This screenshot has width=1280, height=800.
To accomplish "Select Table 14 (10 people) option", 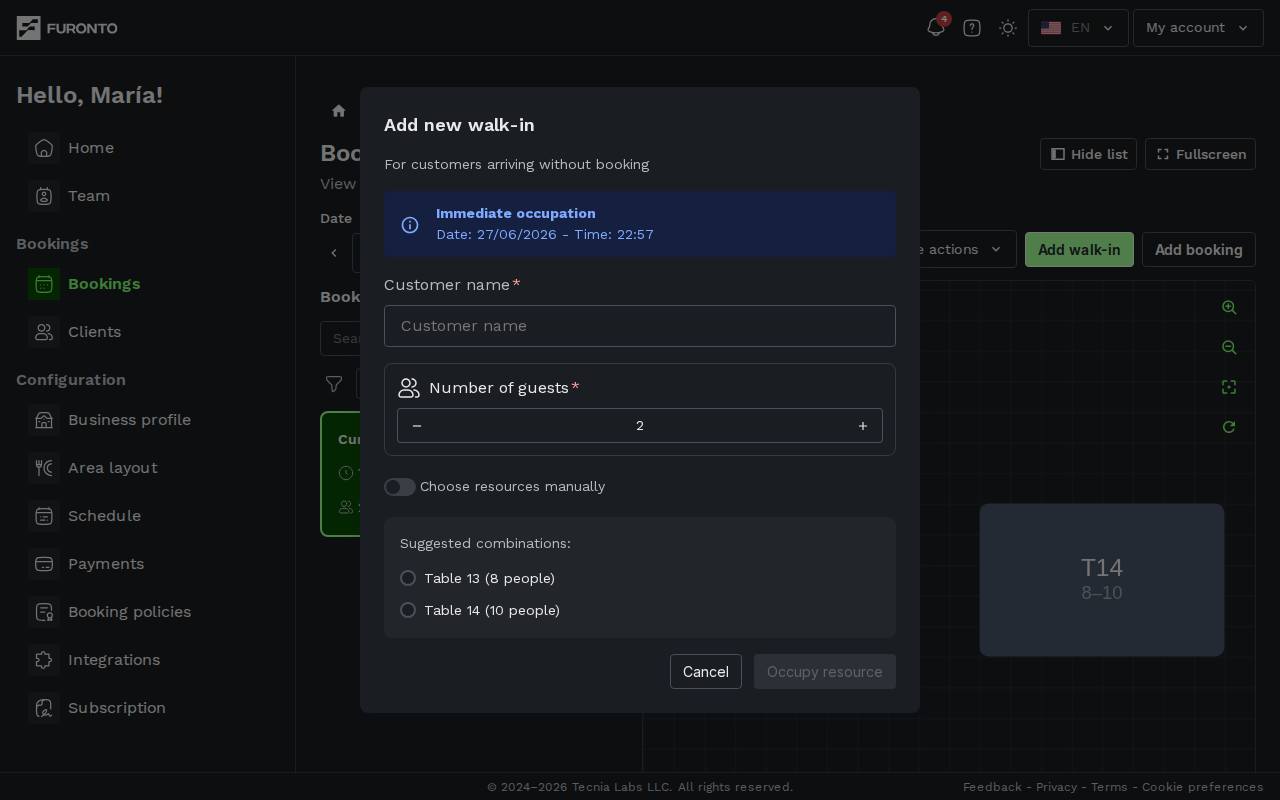I will [x=408, y=610].
